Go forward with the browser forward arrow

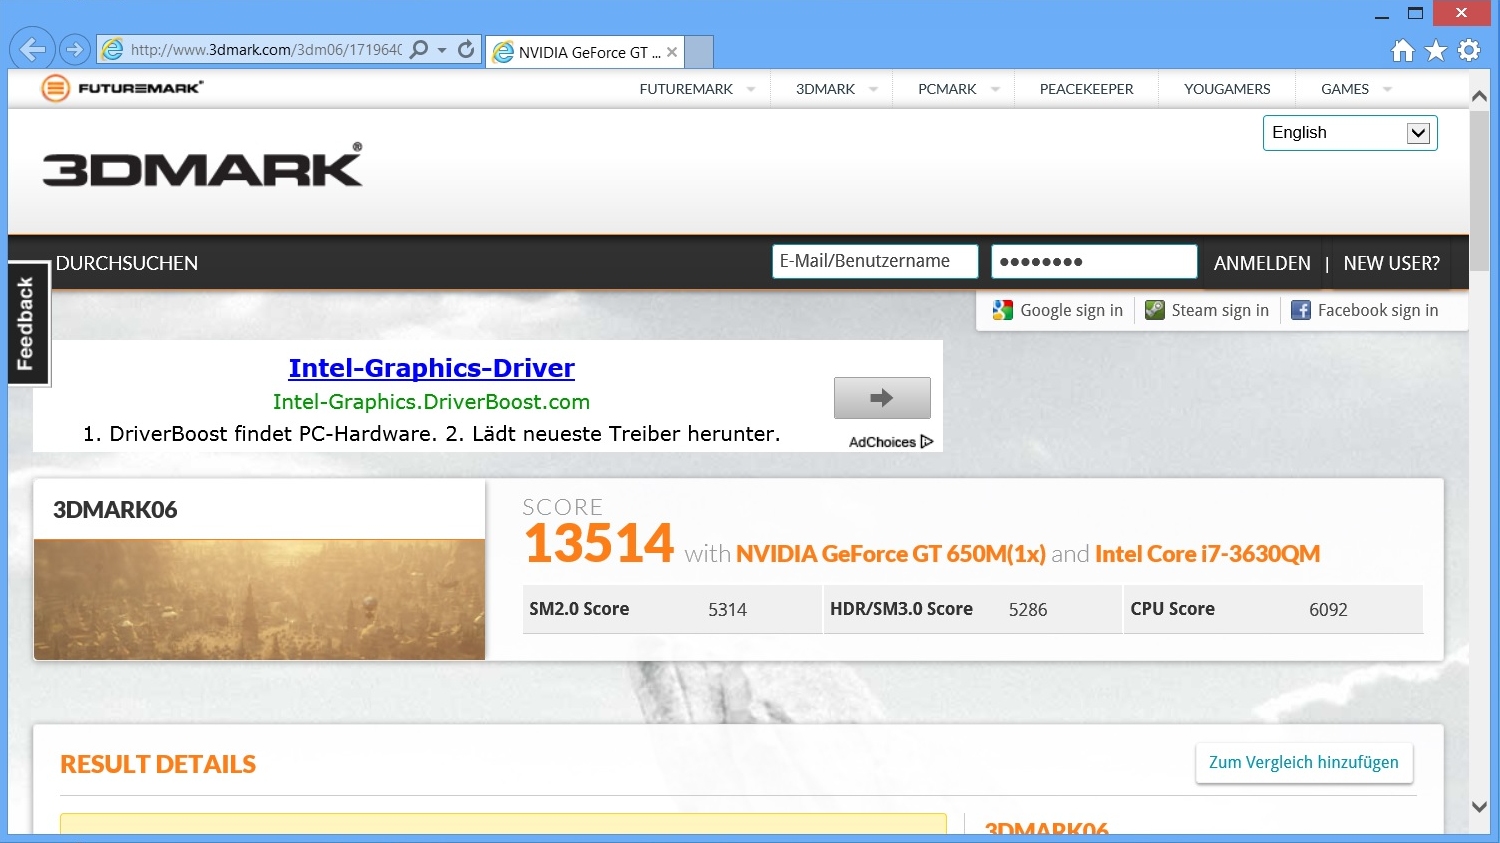[74, 49]
